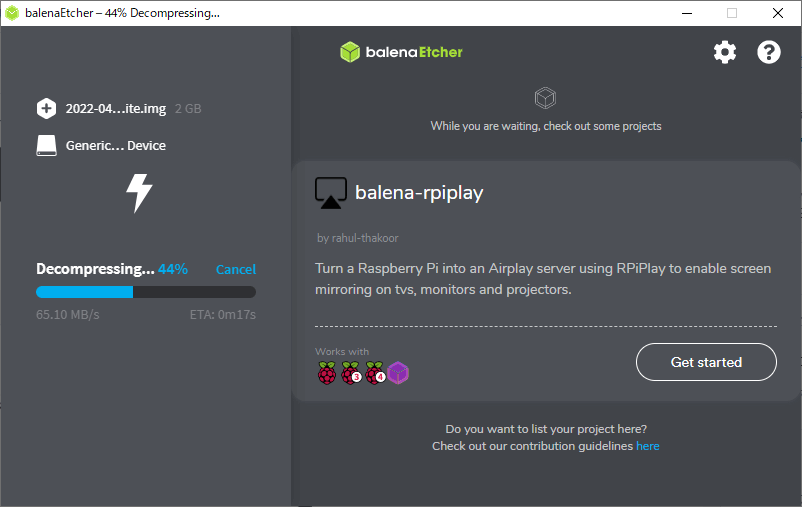Open the settings gear icon
Screen dimensions: 802x507
(x=725, y=52)
